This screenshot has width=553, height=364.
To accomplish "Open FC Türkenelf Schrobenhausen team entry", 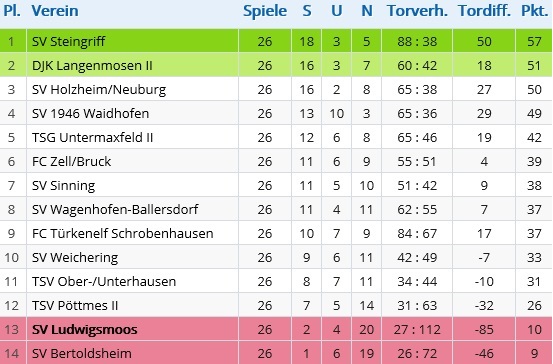I will tap(122, 233).
